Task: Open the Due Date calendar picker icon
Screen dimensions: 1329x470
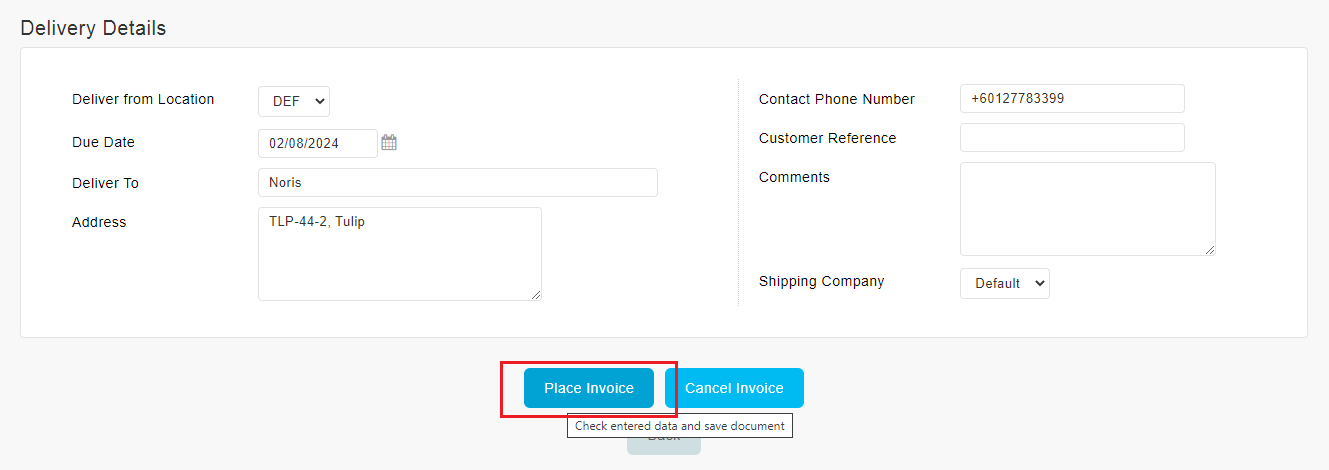Action: [x=389, y=143]
